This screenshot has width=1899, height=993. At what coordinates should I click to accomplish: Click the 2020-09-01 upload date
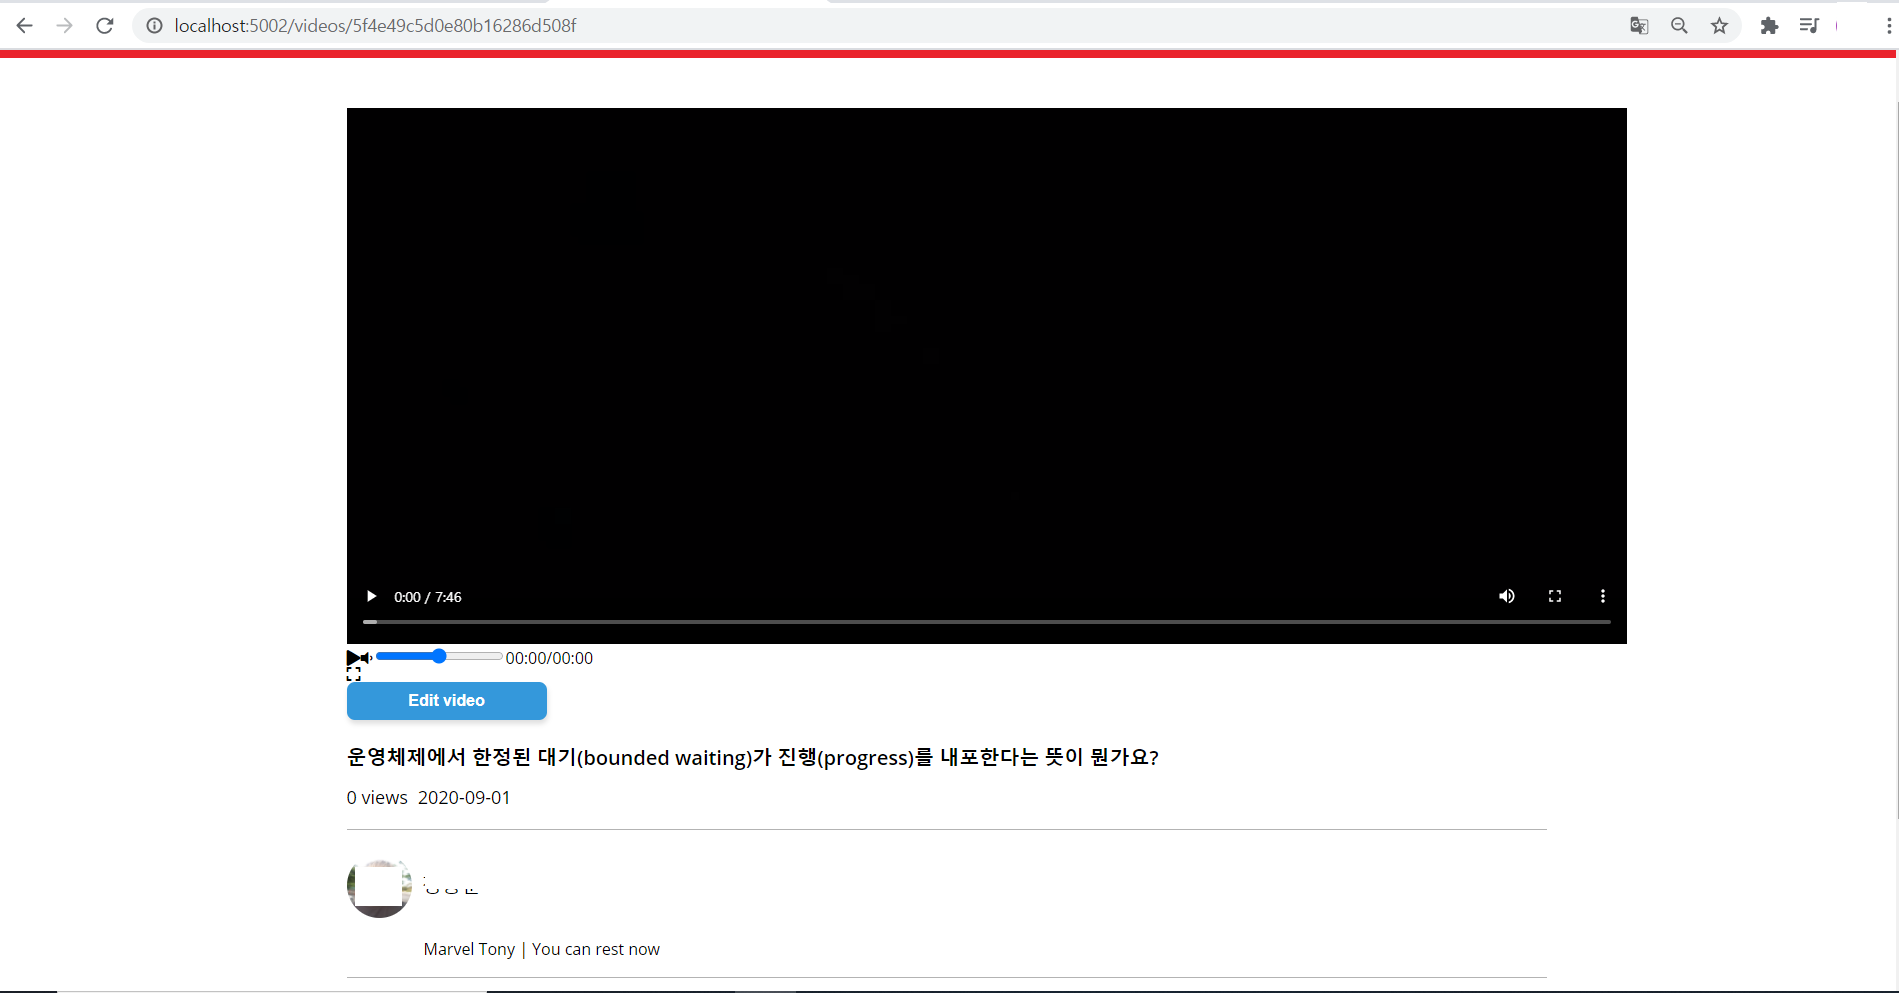tap(464, 798)
